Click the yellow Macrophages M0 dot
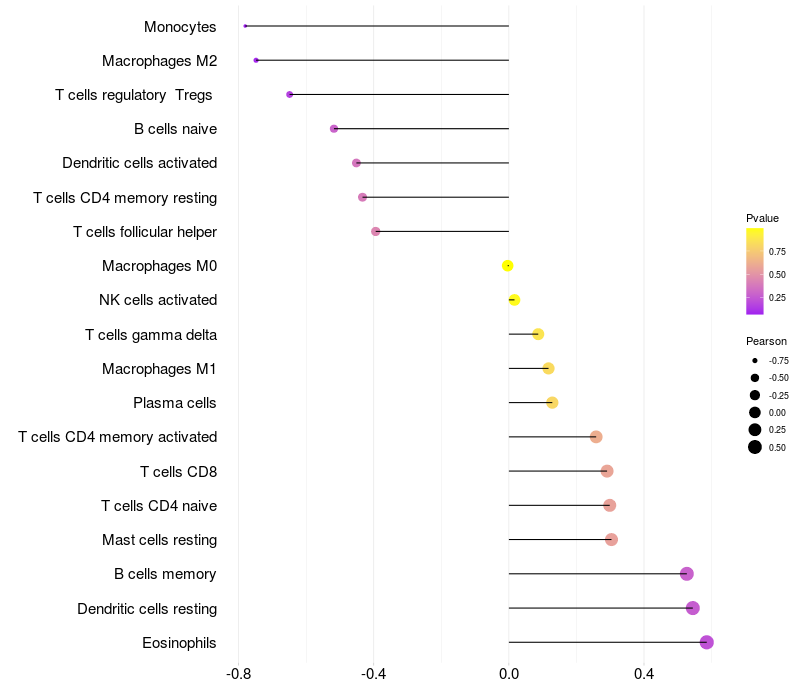 507,266
